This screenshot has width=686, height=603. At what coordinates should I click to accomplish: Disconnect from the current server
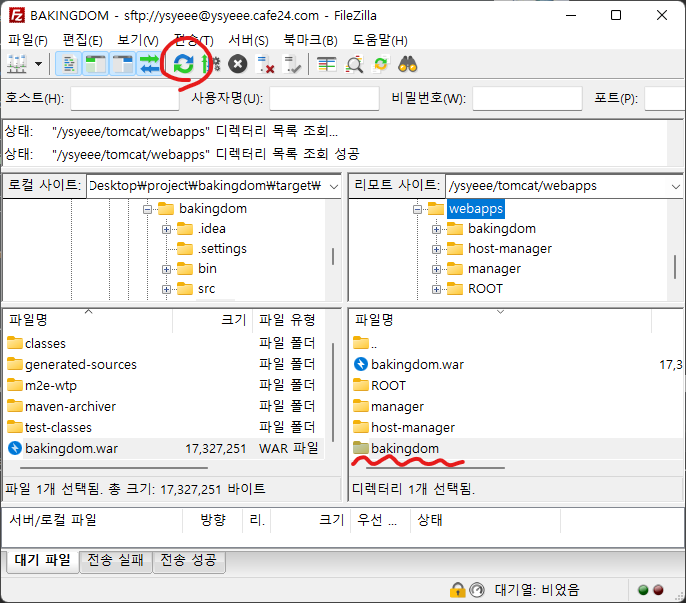[265, 64]
